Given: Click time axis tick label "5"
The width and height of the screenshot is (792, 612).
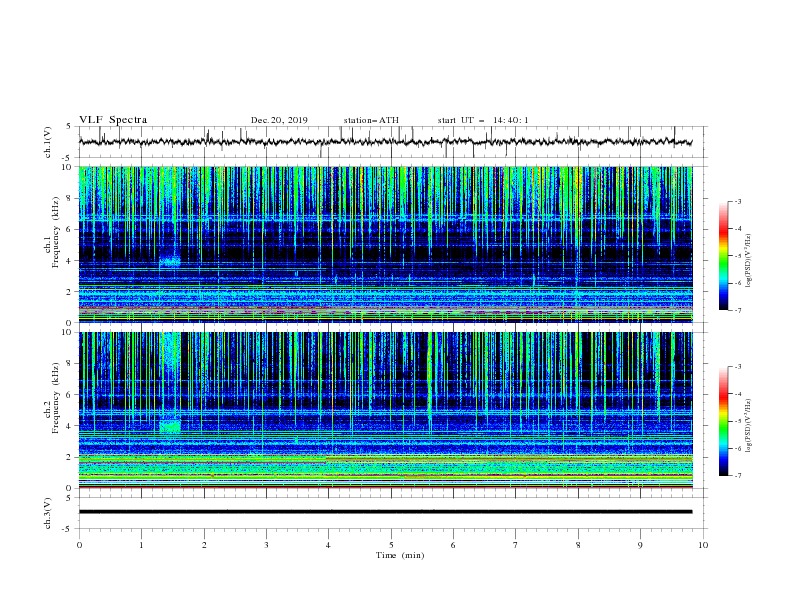Looking at the screenshot, I should (391, 545).
